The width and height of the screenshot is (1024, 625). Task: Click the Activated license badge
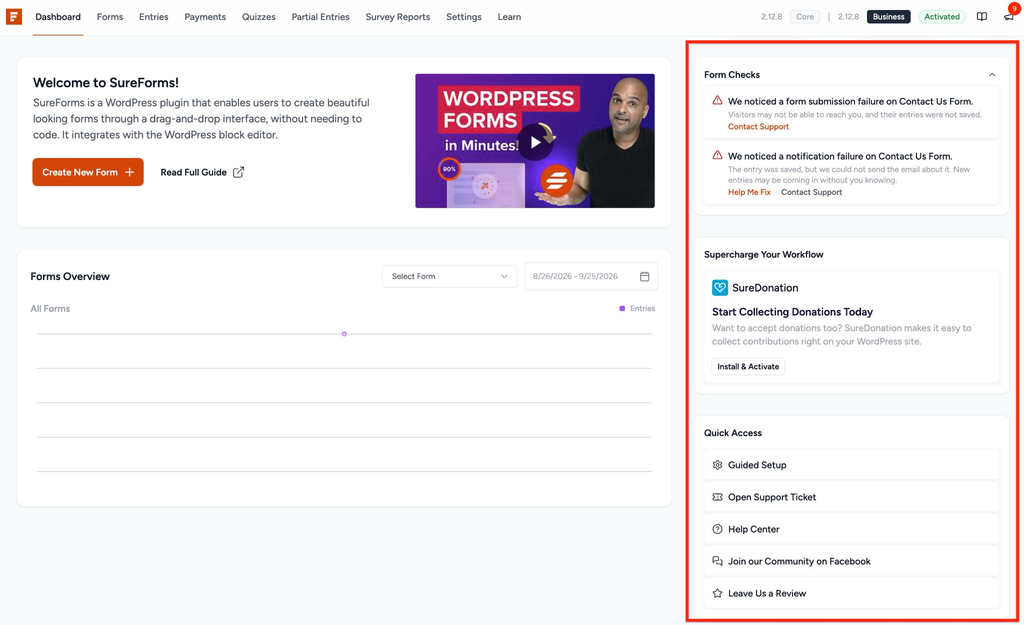click(942, 17)
